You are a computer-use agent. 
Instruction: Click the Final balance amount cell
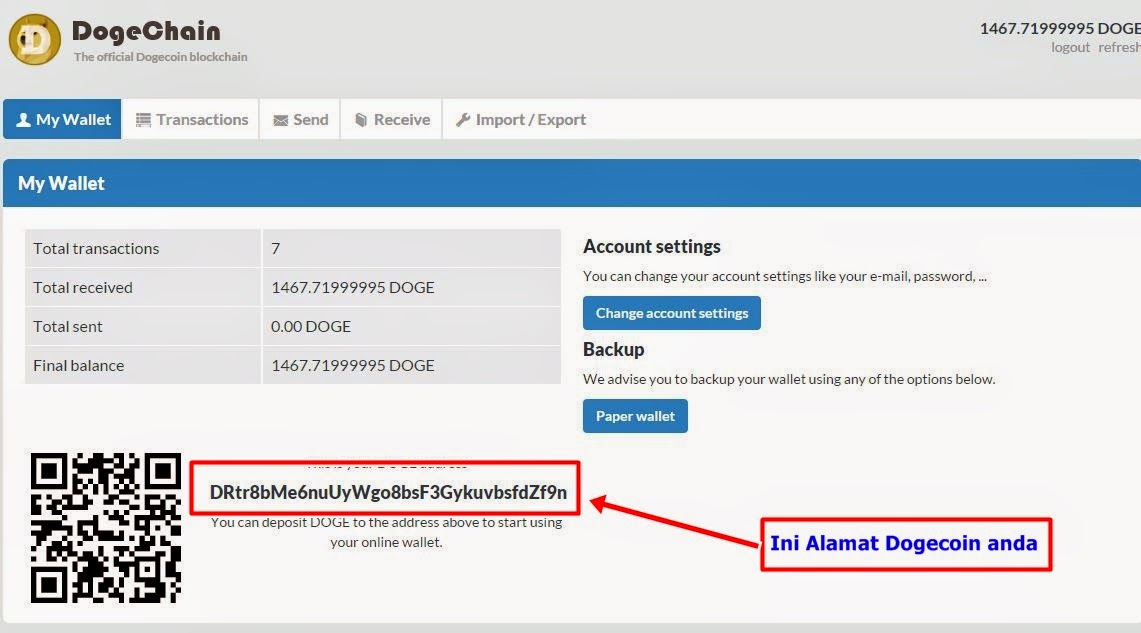[x=411, y=365]
